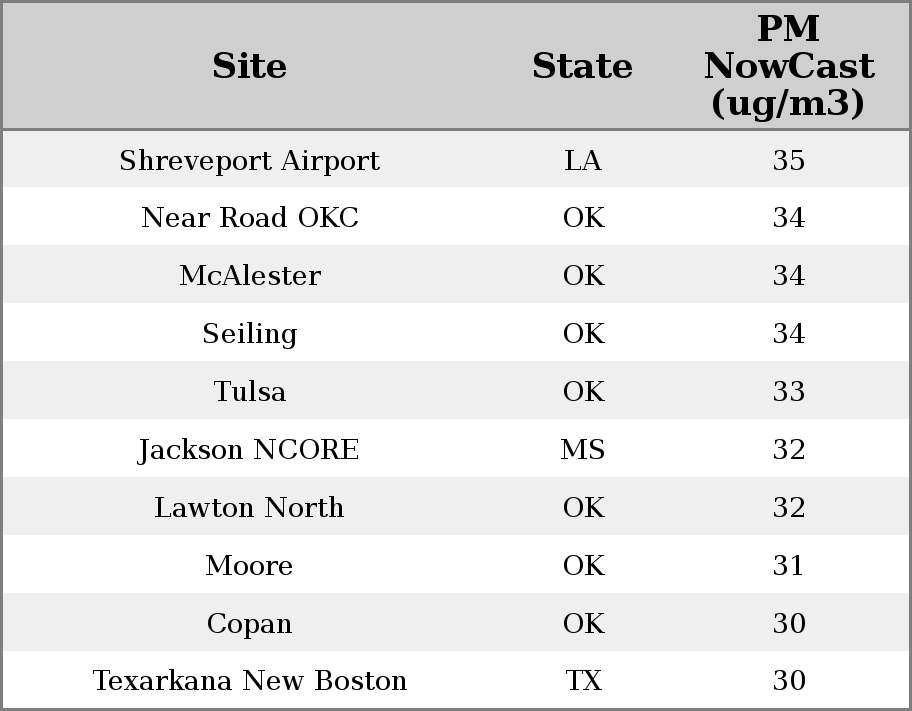Click the PM value 31 for Moore
The image size is (912, 711).
click(x=788, y=566)
